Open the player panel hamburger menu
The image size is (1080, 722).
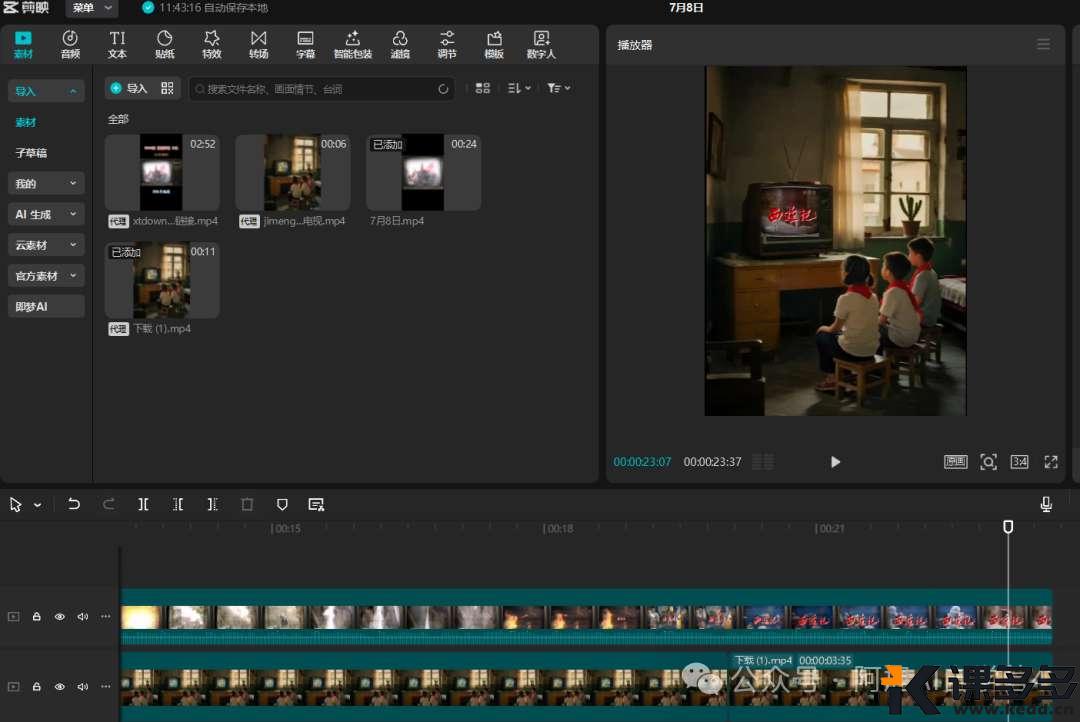(1043, 45)
